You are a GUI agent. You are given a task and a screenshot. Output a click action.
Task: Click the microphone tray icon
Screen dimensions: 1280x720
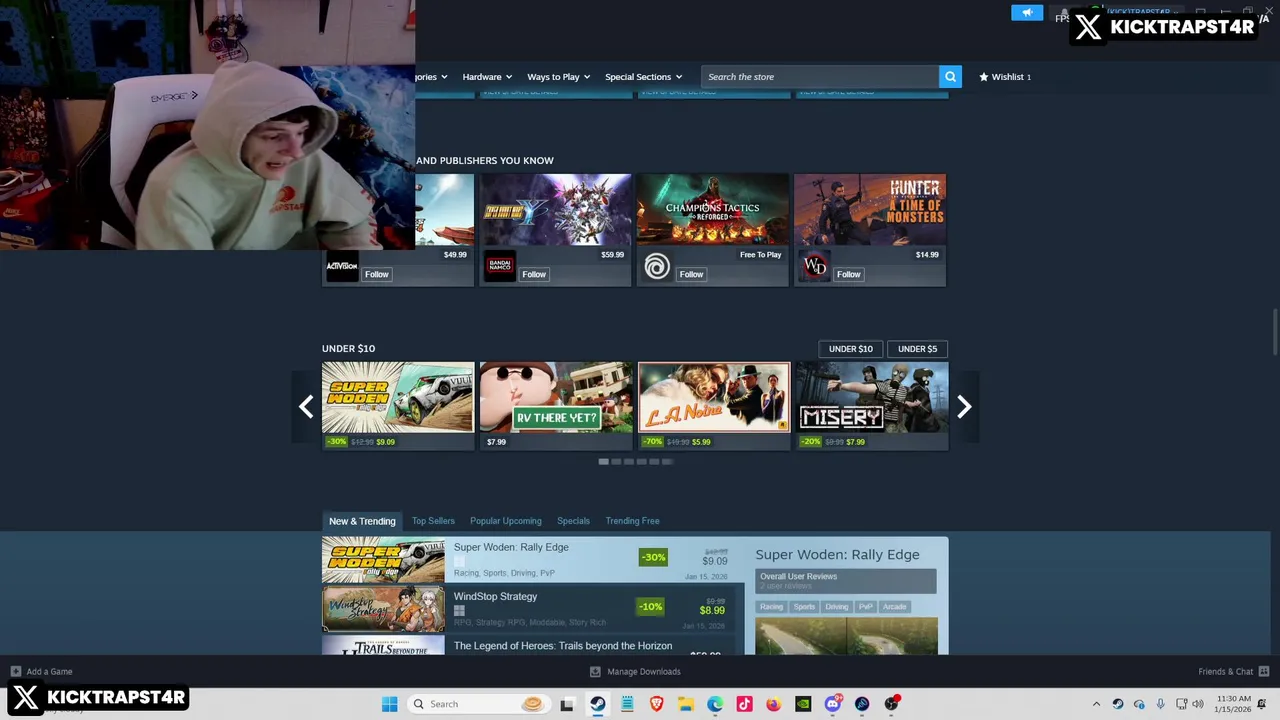[x=1160, y=704]
